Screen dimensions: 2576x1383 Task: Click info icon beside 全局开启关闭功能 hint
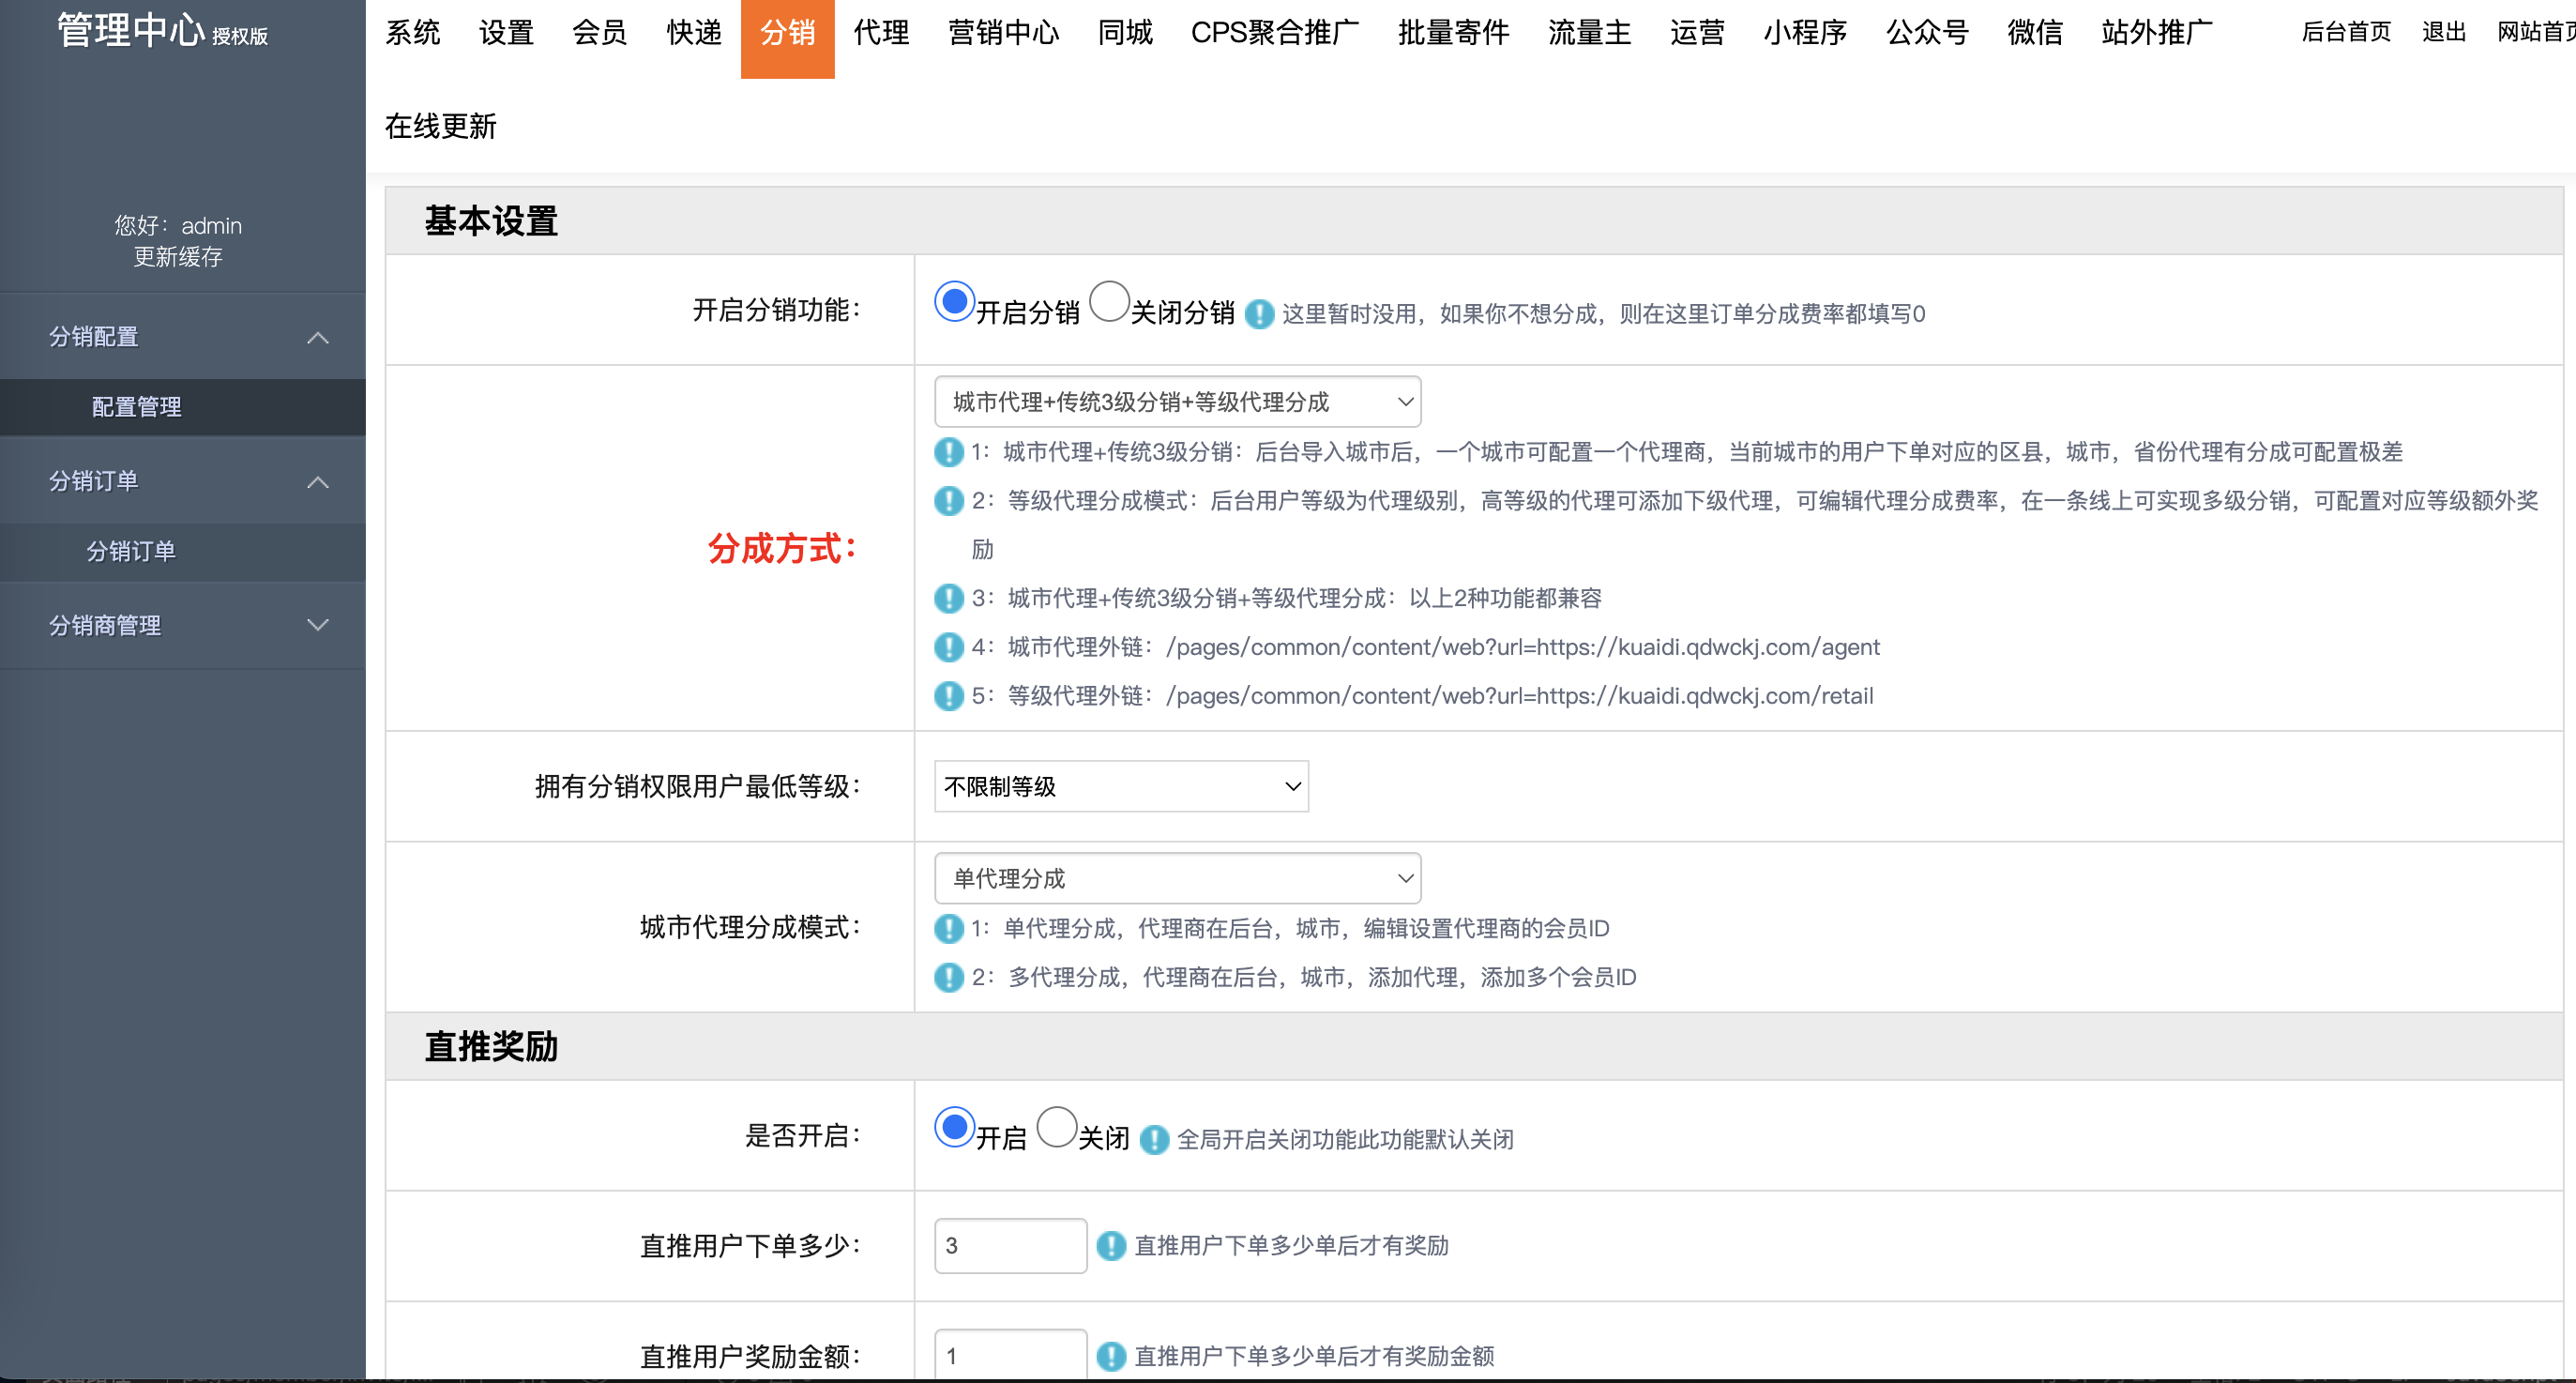pos(1154,1140)
